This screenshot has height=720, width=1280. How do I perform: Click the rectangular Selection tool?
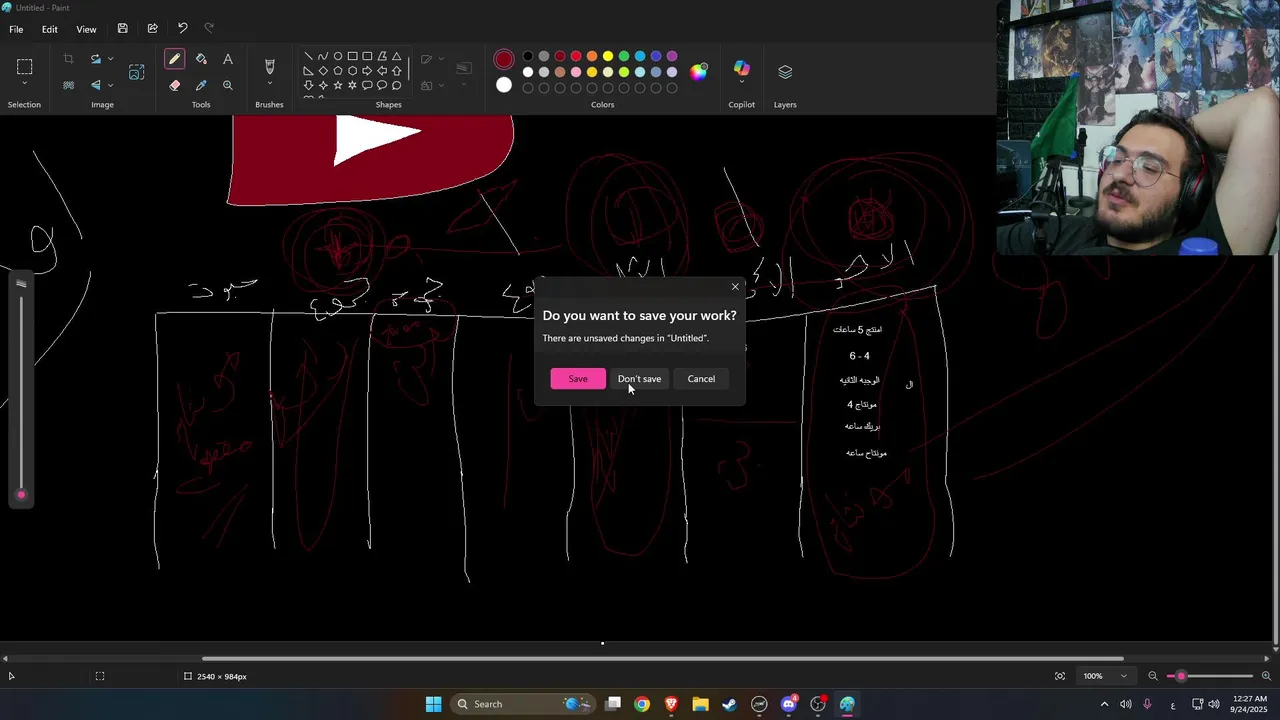tap(24, 67)
